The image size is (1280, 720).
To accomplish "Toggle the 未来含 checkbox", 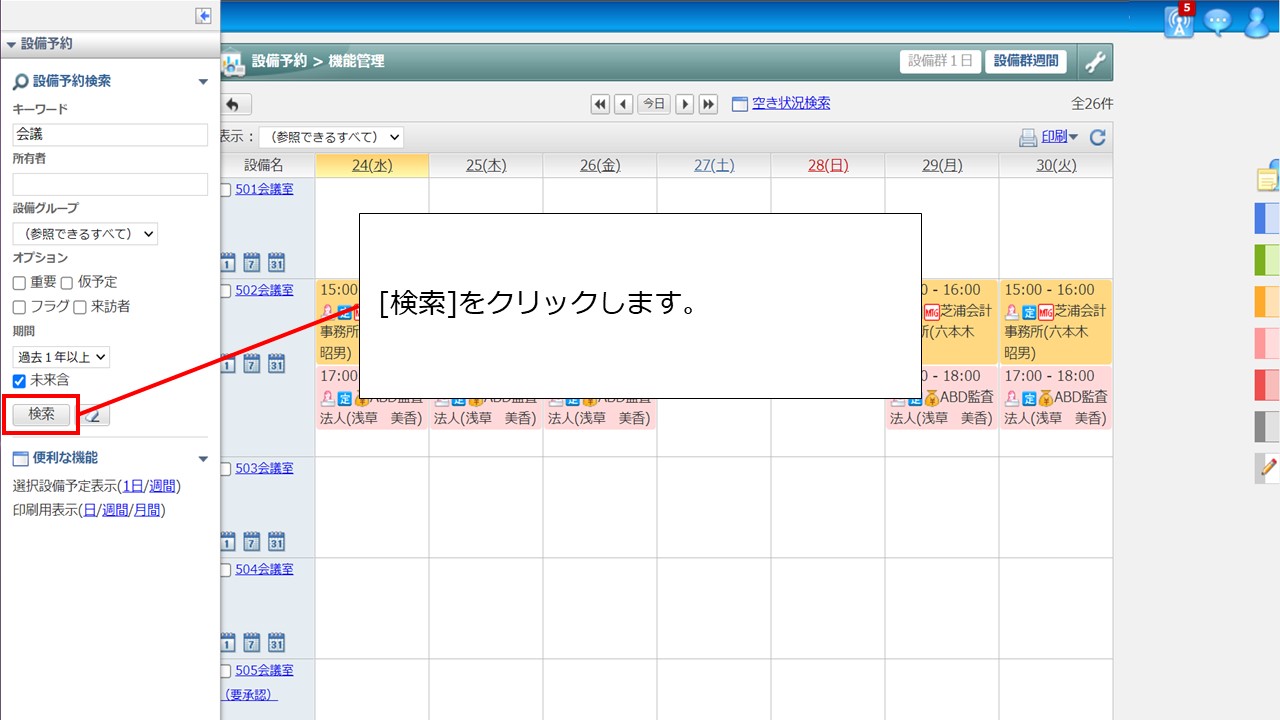I will (x=19, y=381).
